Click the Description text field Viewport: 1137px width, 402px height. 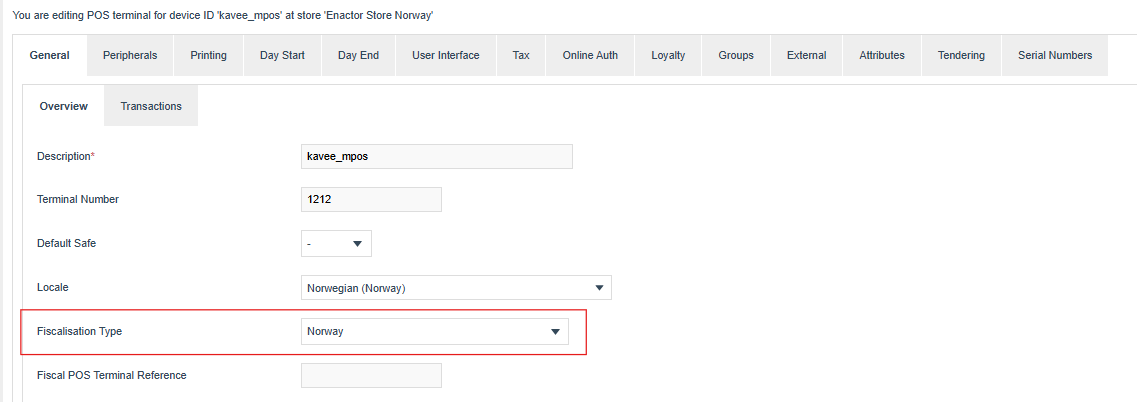pyautogui.click(x=437, y=157)
